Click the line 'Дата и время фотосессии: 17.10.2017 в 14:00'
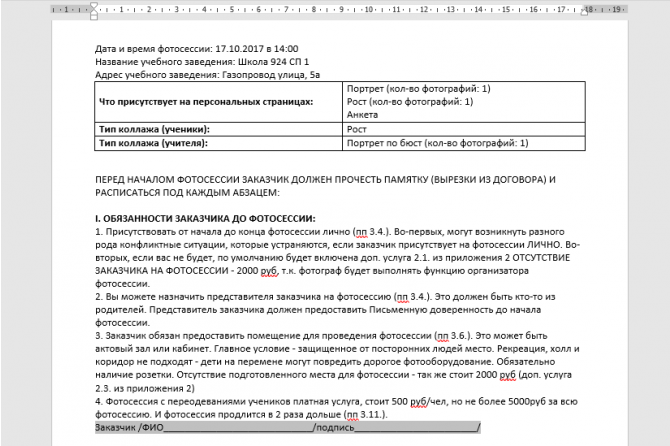 coord(197,49)
